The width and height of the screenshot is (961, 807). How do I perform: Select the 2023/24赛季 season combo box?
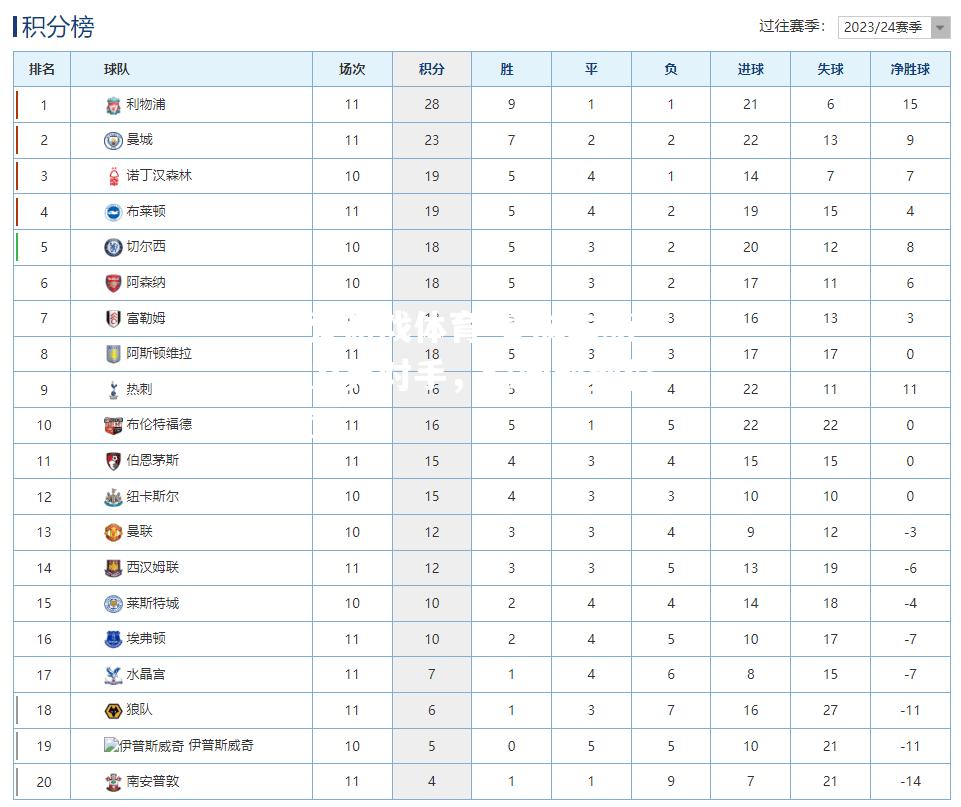[x=894, y=27]
